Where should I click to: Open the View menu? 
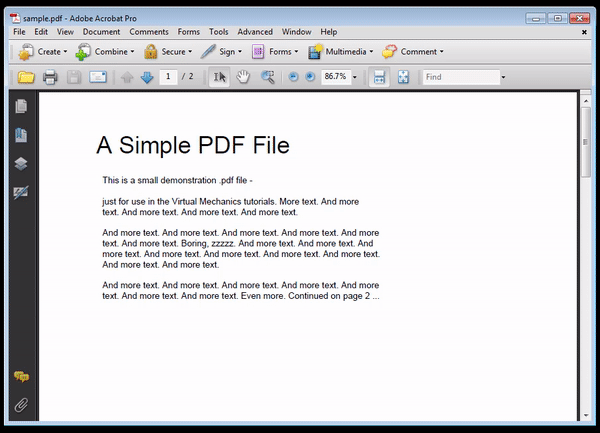65,32
